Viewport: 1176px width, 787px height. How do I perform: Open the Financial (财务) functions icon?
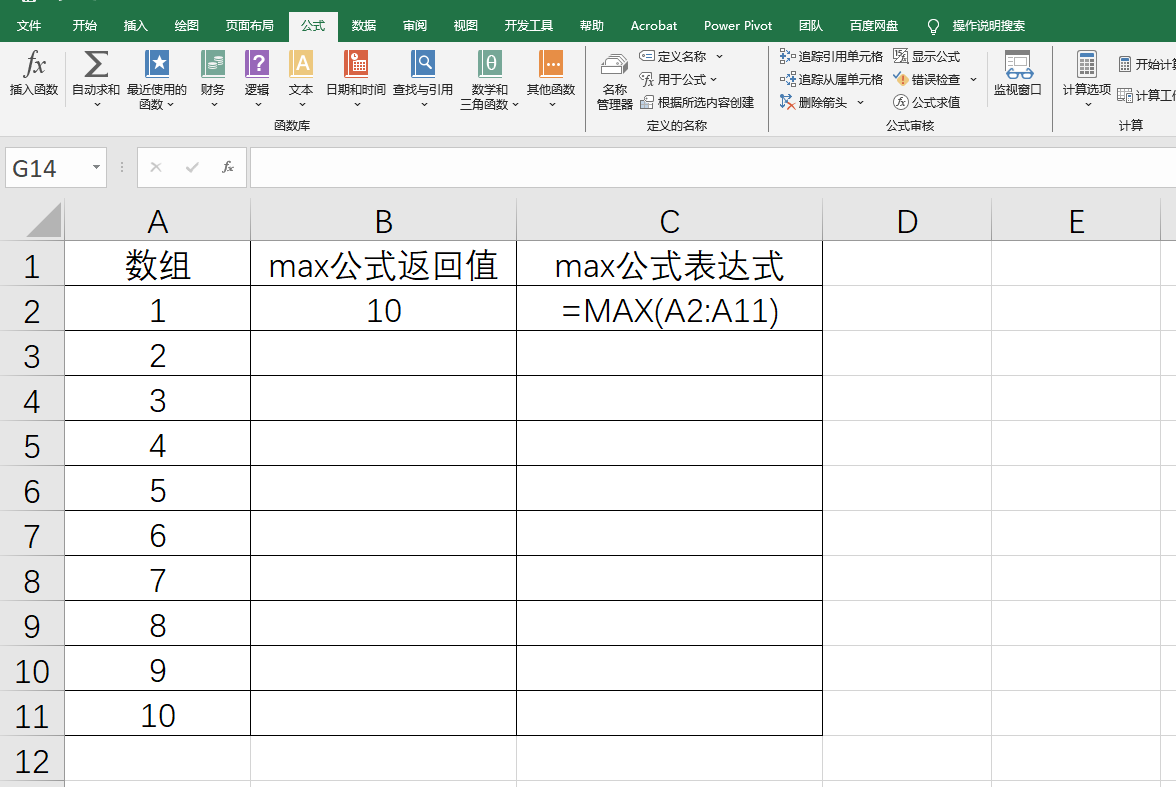point(213,65)
